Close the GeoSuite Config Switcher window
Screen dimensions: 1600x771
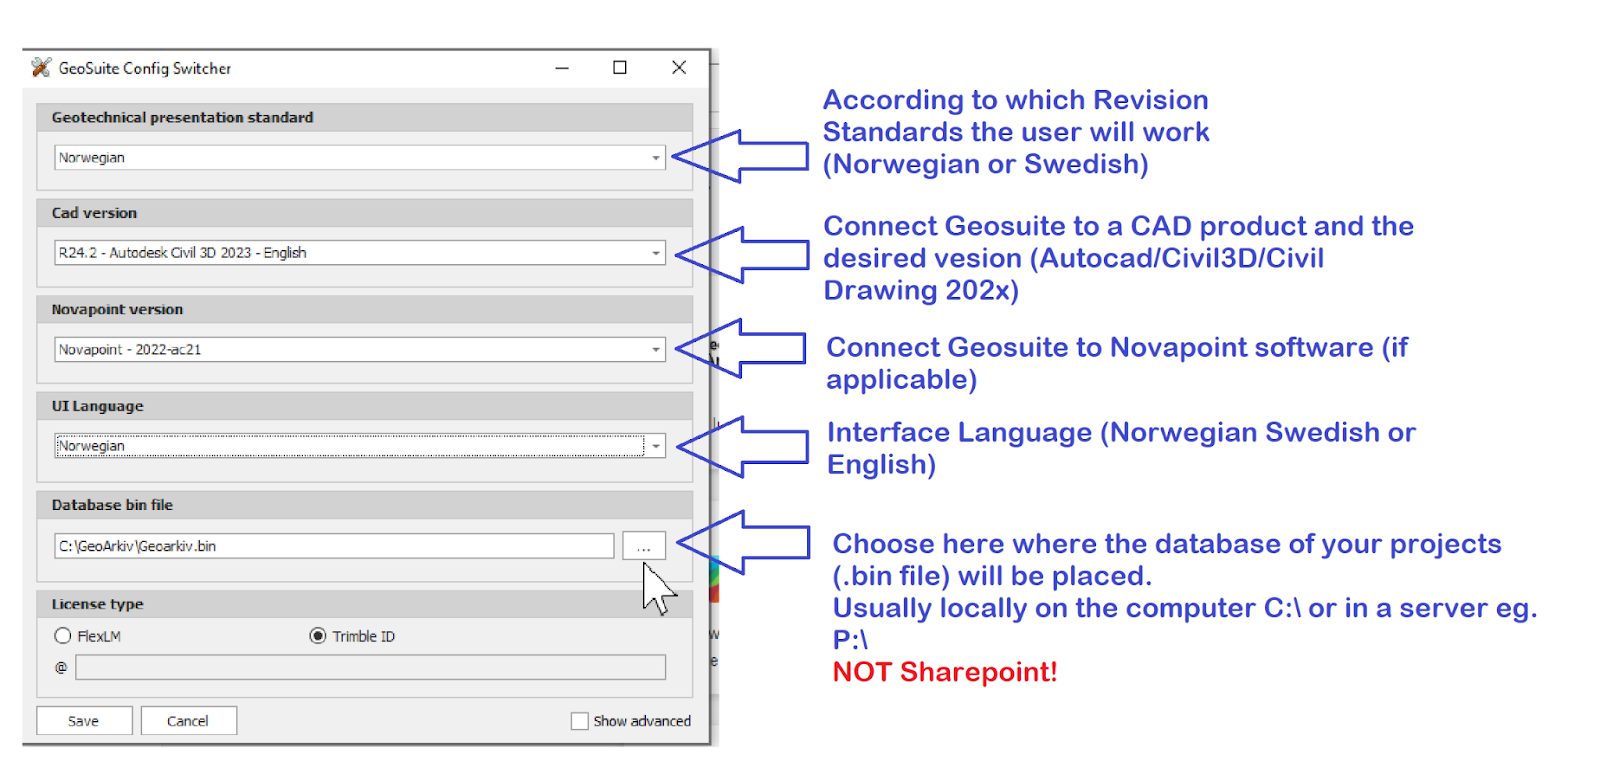[x=679, y=68]
